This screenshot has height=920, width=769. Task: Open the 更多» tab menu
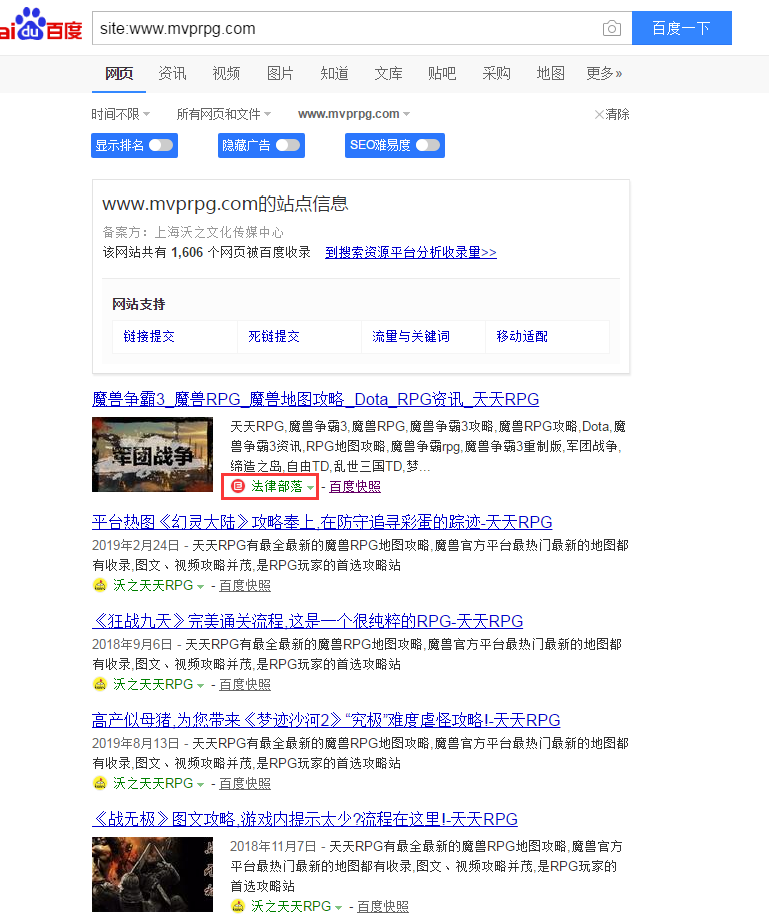click(604, 73)
